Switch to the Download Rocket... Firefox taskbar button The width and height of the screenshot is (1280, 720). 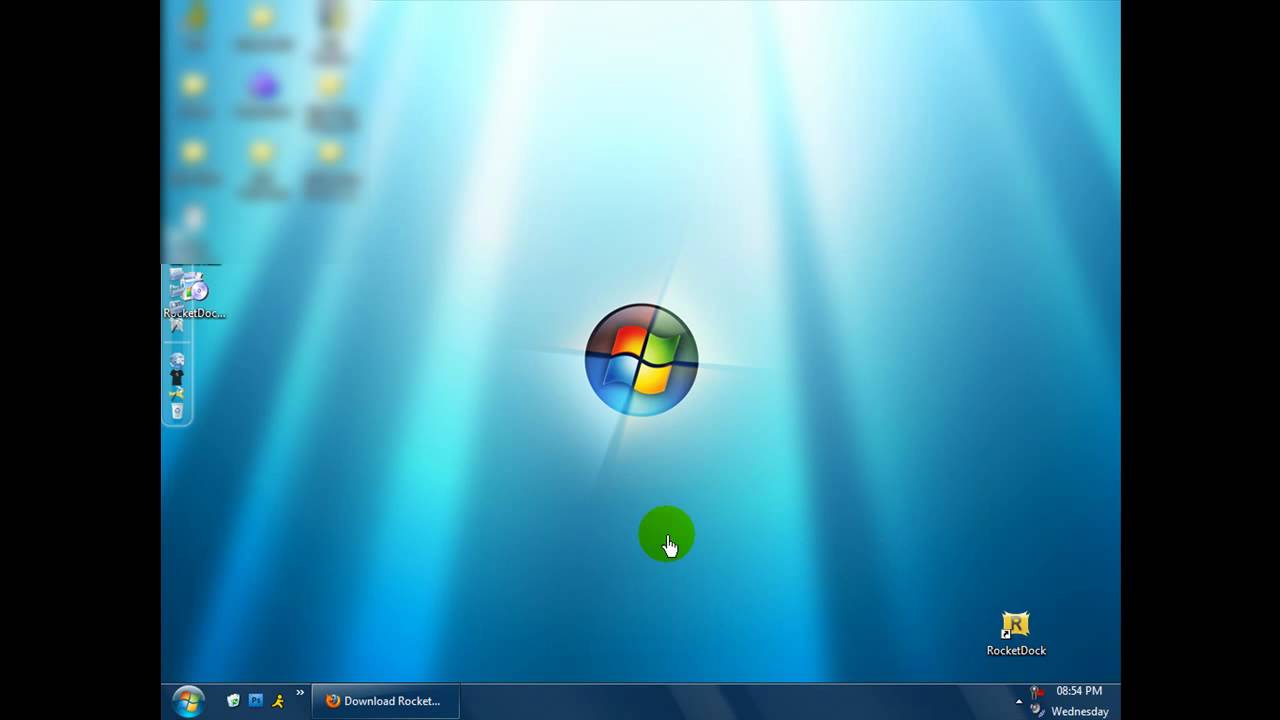(x=385, y=701)
